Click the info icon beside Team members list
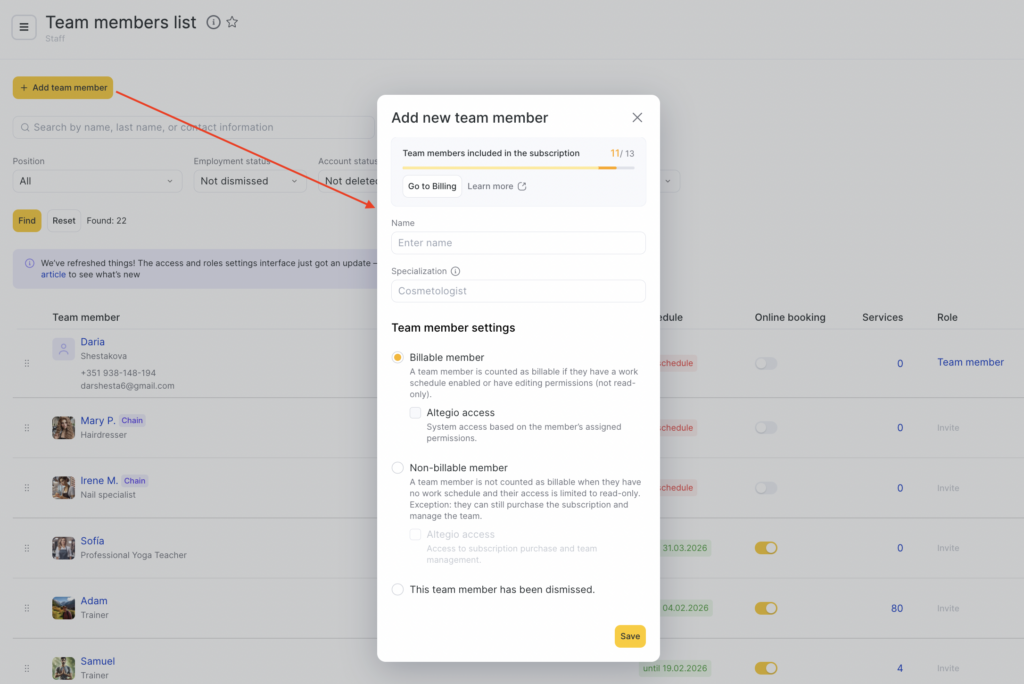 (213, 22)
